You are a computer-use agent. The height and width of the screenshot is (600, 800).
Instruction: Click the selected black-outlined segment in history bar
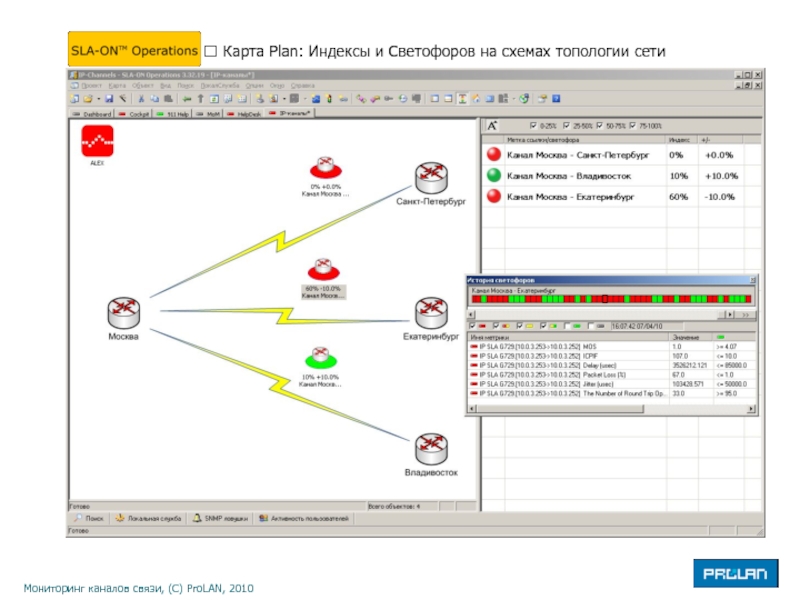tap(605, 299)
